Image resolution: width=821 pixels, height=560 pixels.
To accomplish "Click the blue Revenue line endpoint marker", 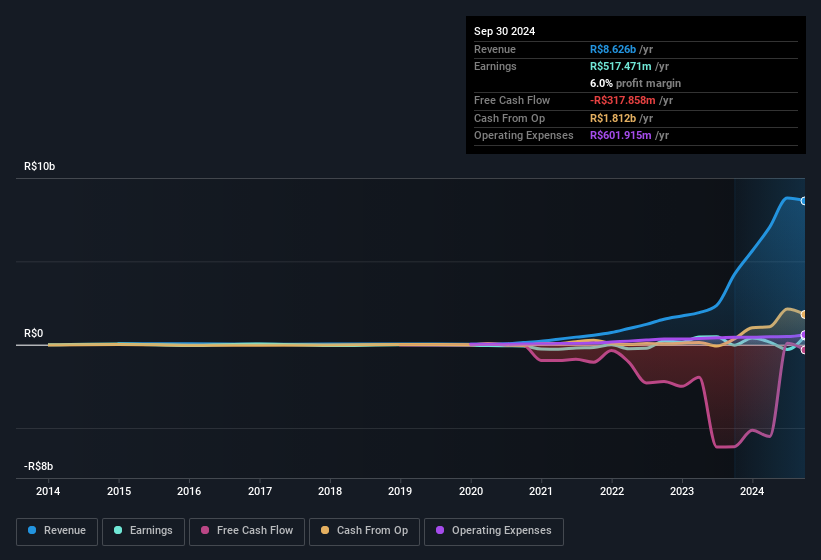I will click(x=803, y=201).
